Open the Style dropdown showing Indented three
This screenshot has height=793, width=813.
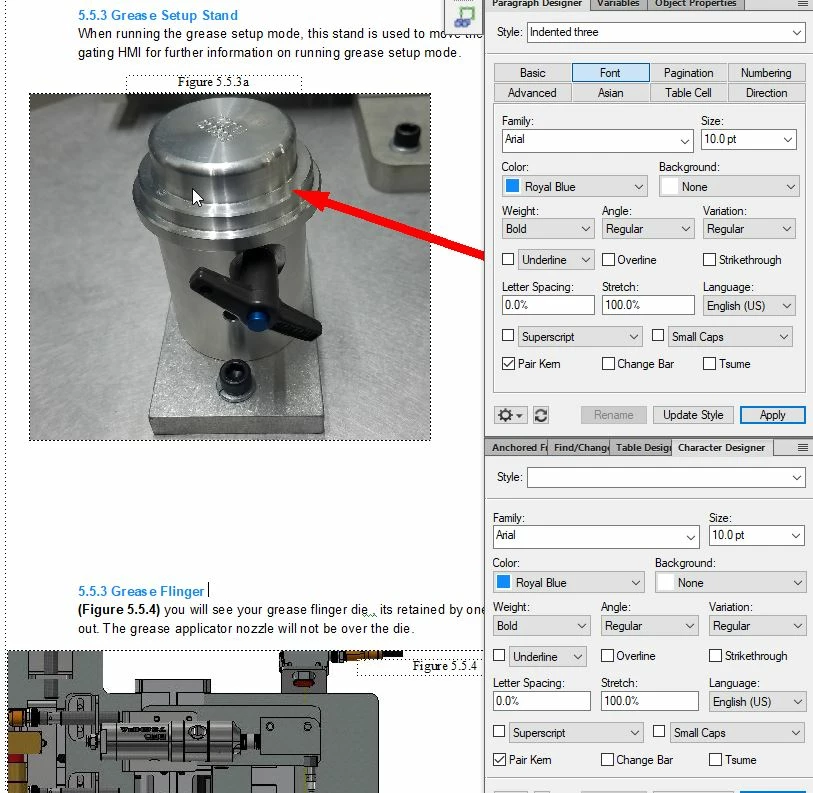666,32
